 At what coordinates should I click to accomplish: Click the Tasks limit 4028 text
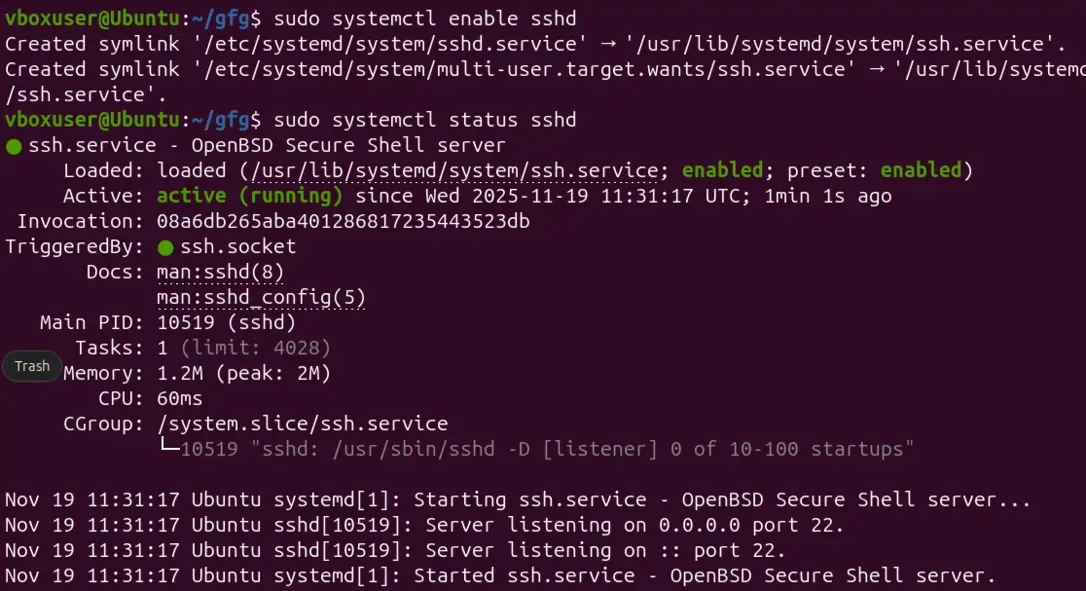point(256,347)
